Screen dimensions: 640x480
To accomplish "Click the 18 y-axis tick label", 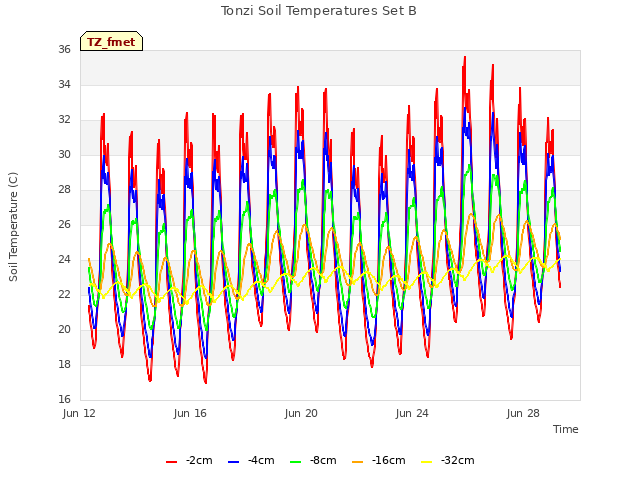I will (64, 364).
